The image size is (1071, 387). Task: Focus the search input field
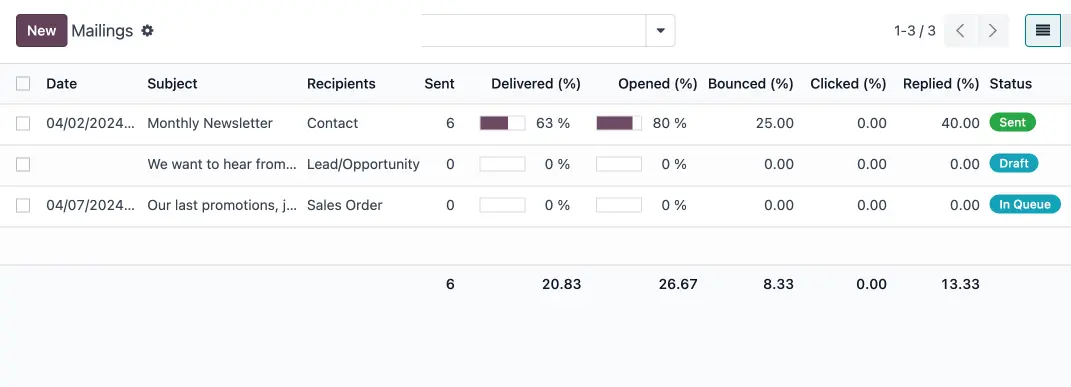tap(533, 31)
